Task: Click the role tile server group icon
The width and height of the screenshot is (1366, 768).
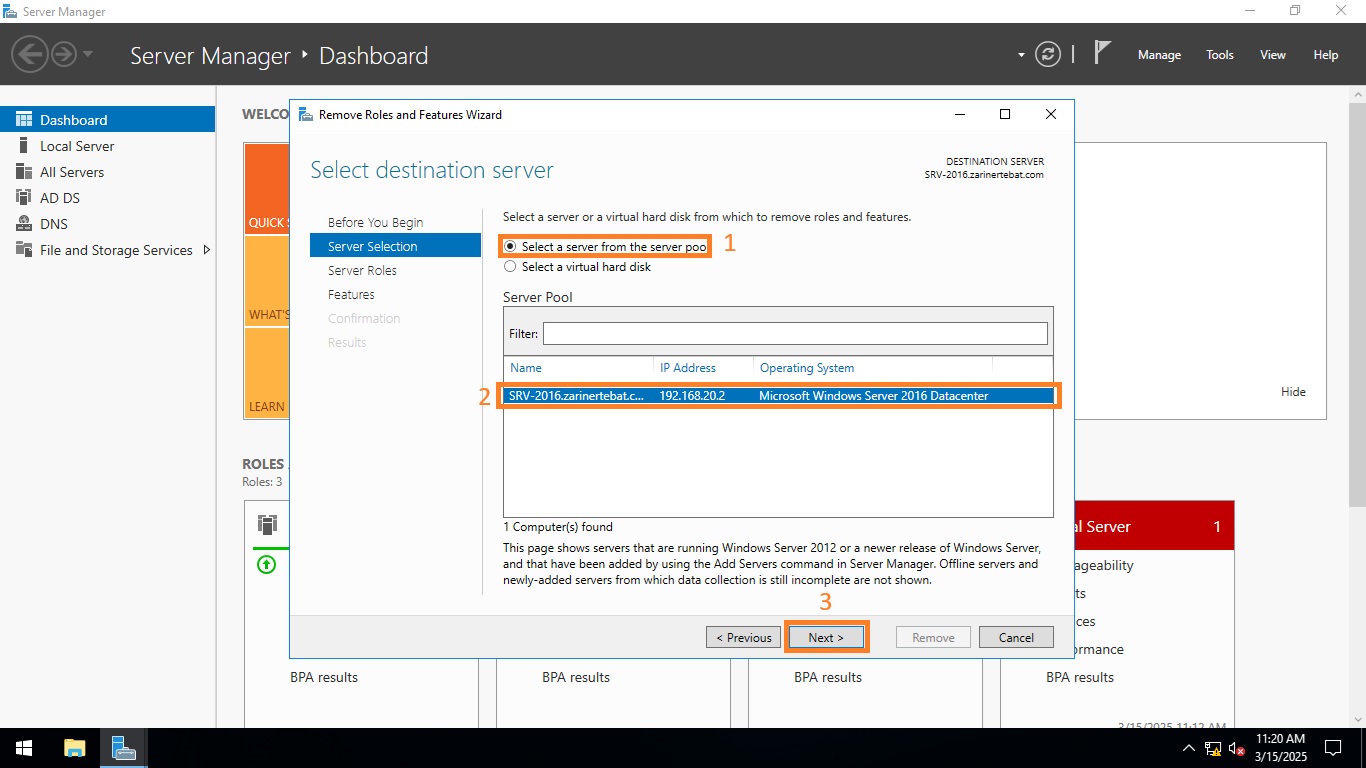Action: coord(266,524)
